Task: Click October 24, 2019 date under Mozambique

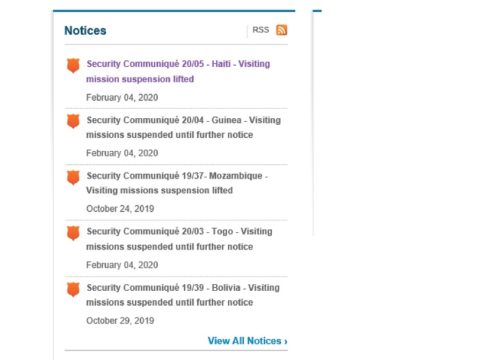Action: 120,209
